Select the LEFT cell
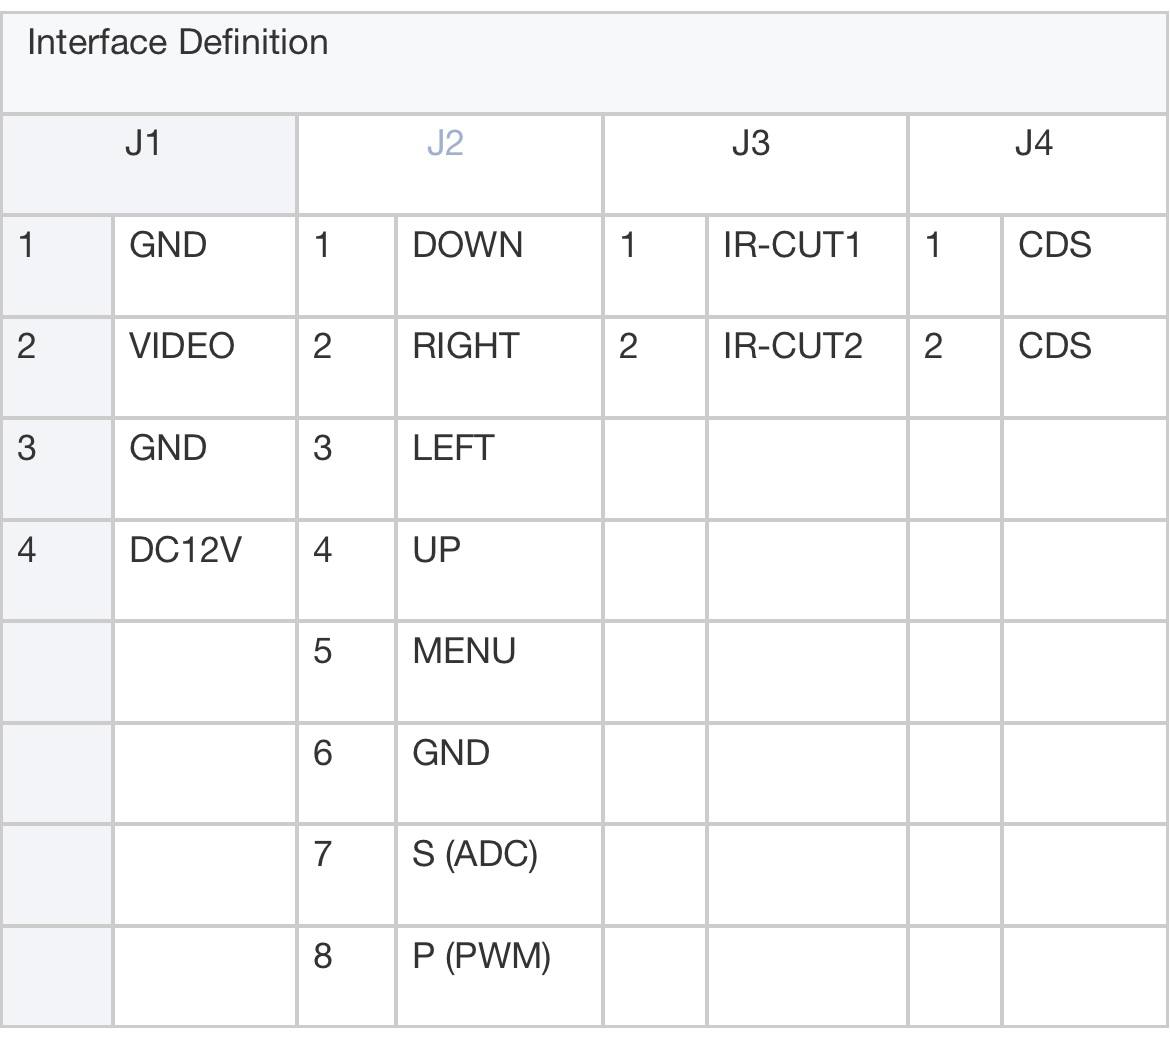The height and width of the screenshot is (1037, 1170). [x=499, y=469]
